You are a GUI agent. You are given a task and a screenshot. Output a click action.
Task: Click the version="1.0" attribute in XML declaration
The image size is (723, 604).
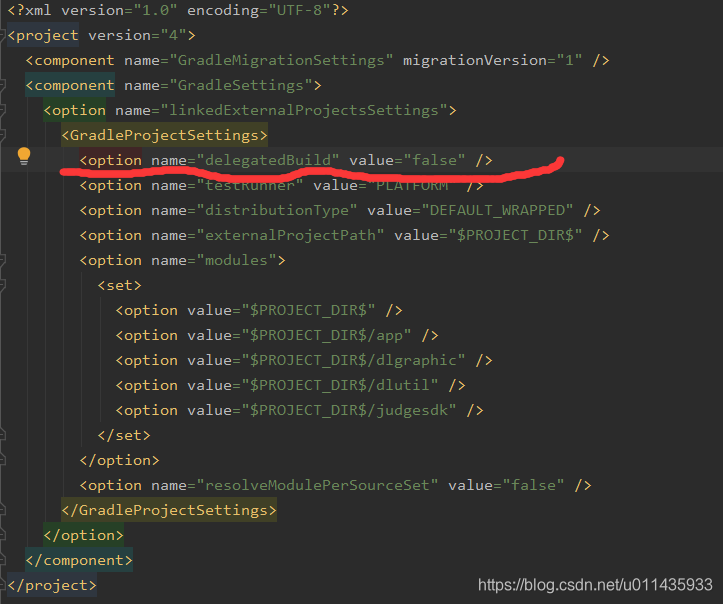119,10
